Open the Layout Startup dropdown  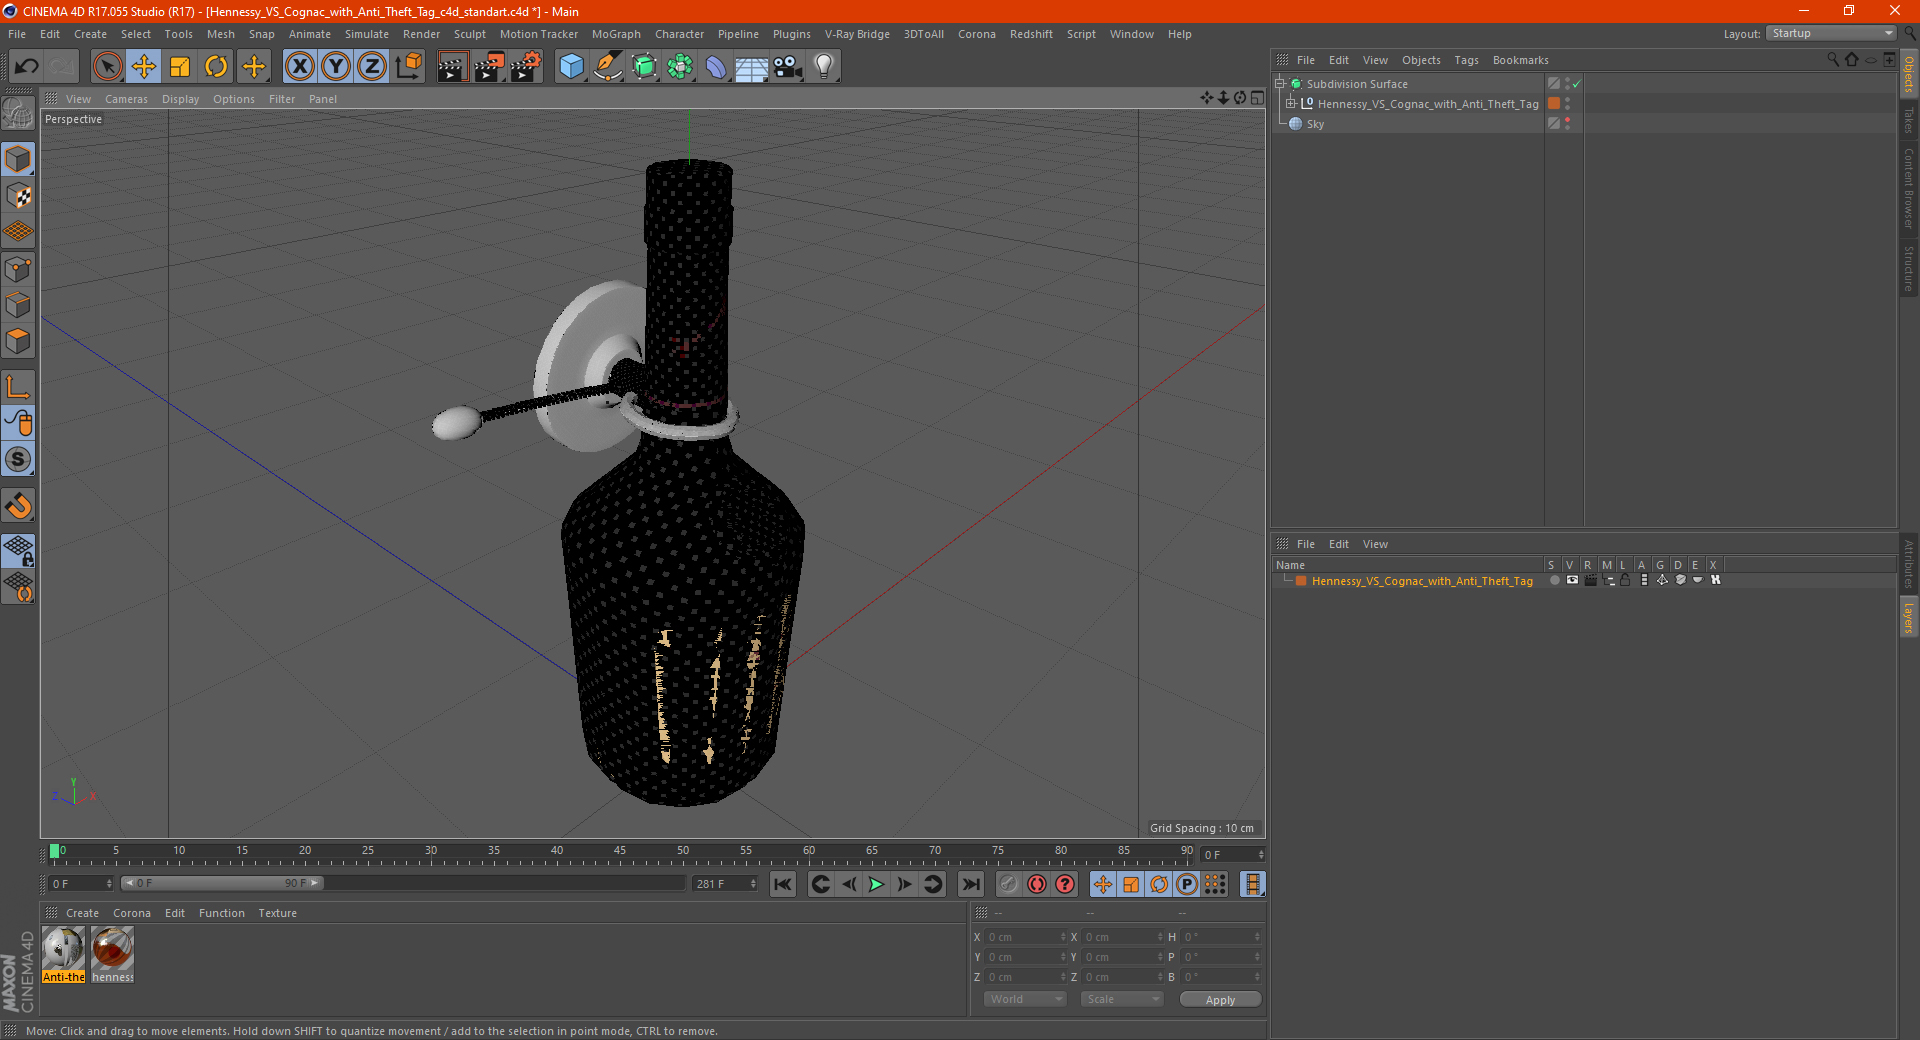1832,34
